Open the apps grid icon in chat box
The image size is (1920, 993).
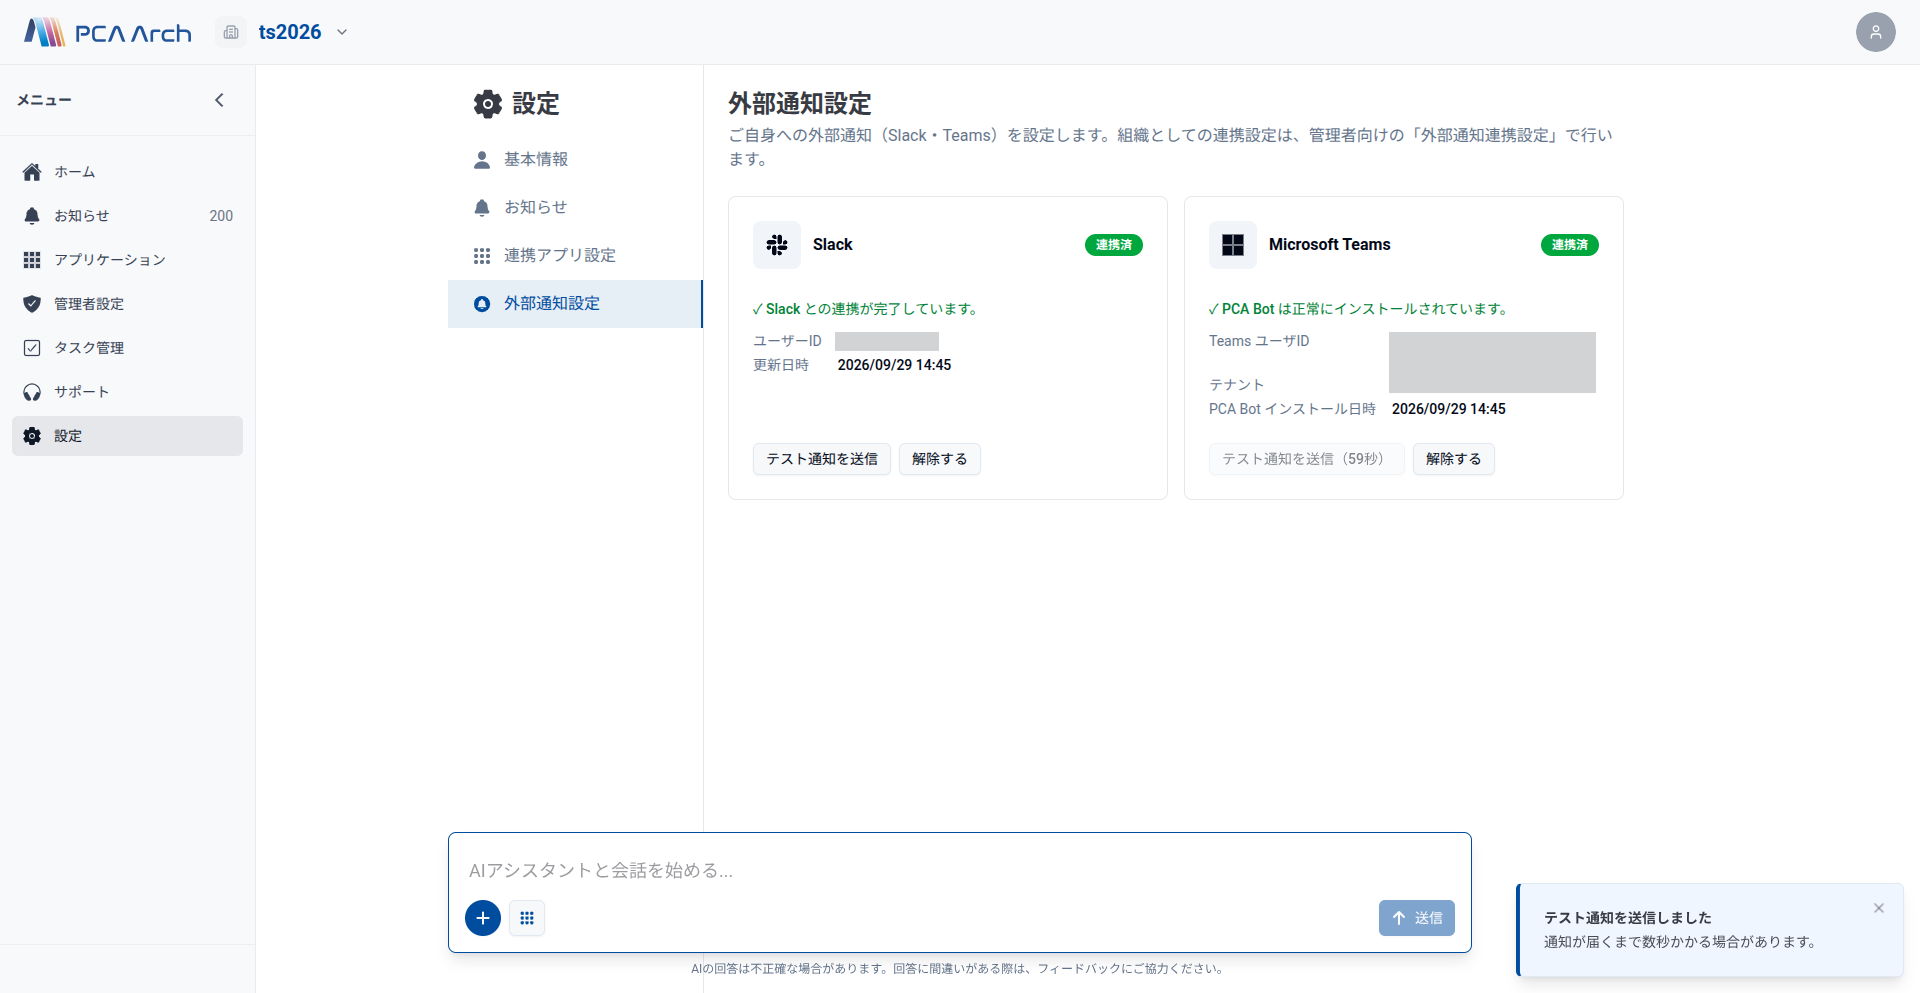coord(527,918)
